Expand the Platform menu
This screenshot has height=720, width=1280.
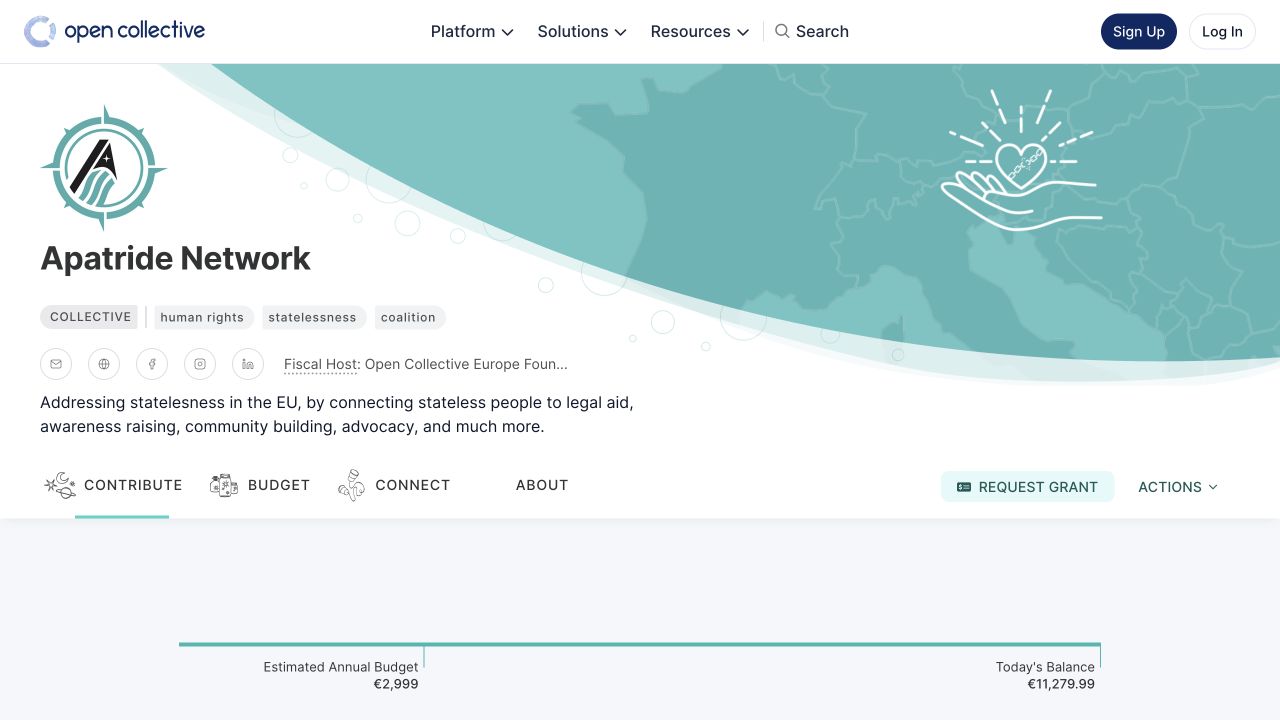pyautogui.click(x=472, y=31)
